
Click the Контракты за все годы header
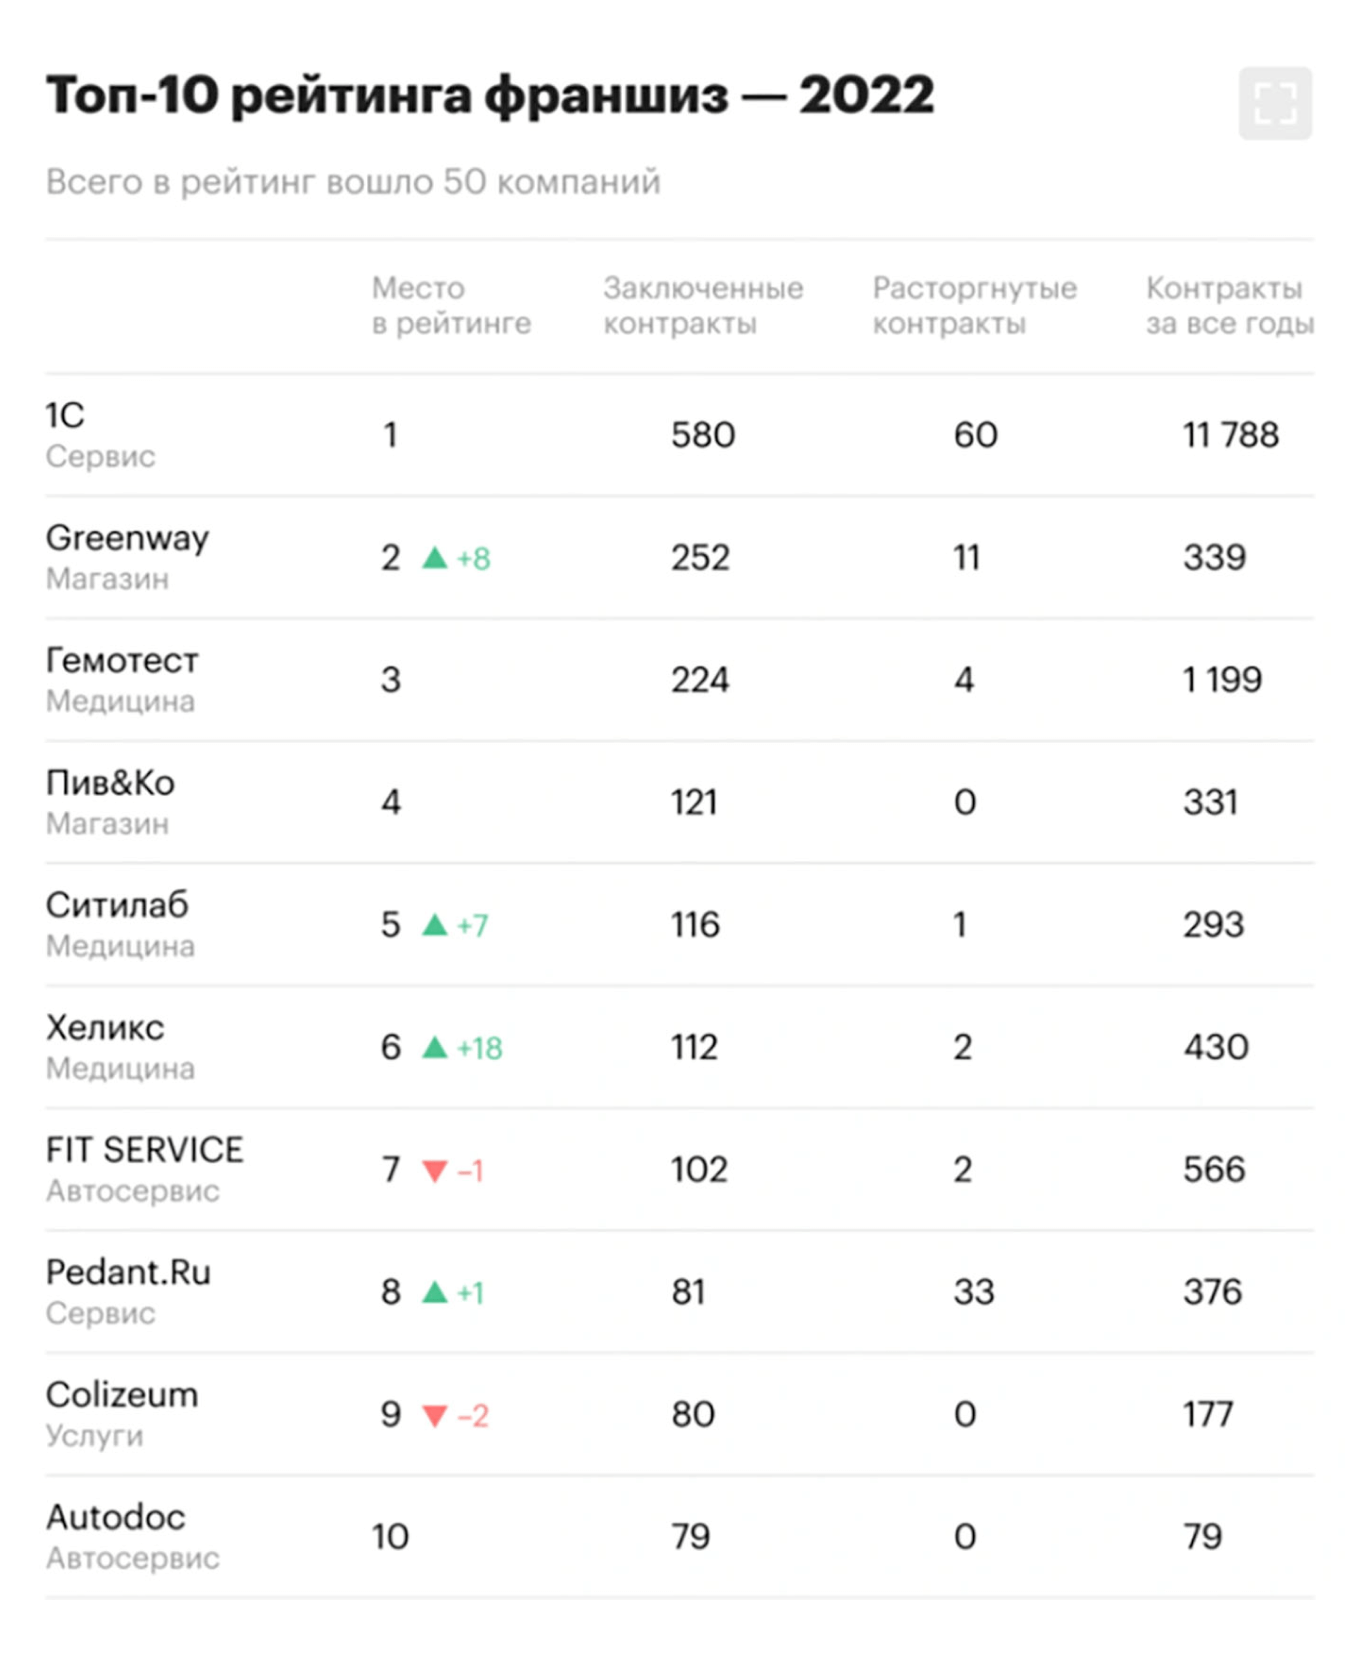pos(1229,305)
